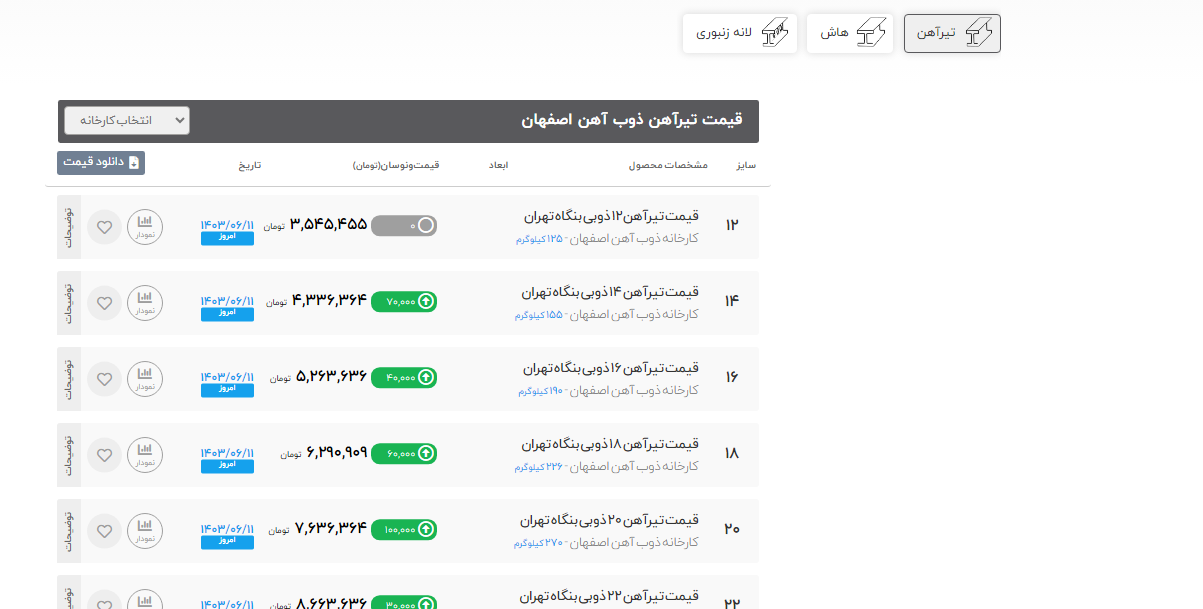The width and height of the screenshot is (1203, 609).
Task: Switch to the هاش tab
Action: pos(850,33)
